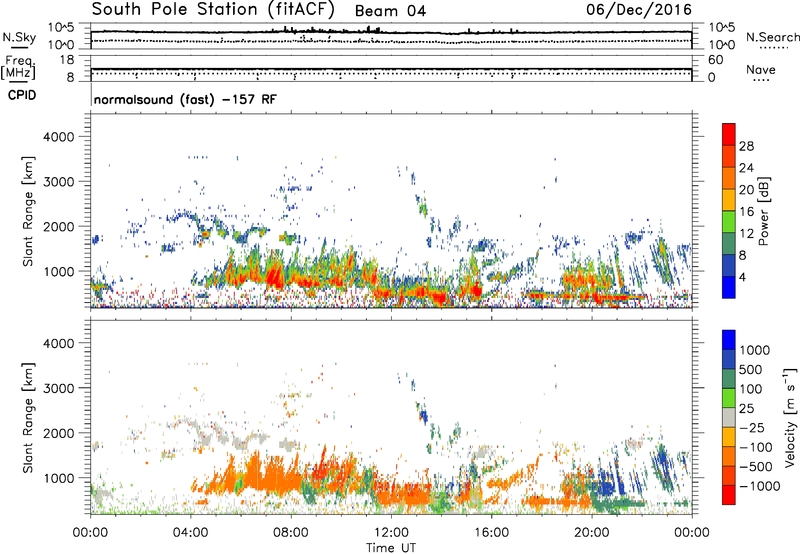Click the '-25' velocity scale value
800x554 pixels.
click(753, 427)
